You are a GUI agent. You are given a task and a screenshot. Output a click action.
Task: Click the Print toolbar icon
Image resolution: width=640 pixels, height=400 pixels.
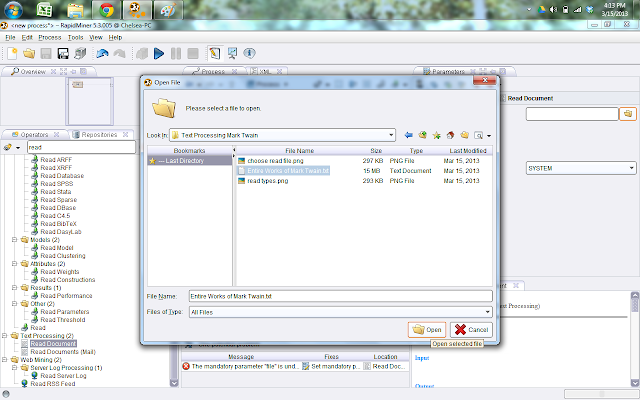[x=80, y=53]
